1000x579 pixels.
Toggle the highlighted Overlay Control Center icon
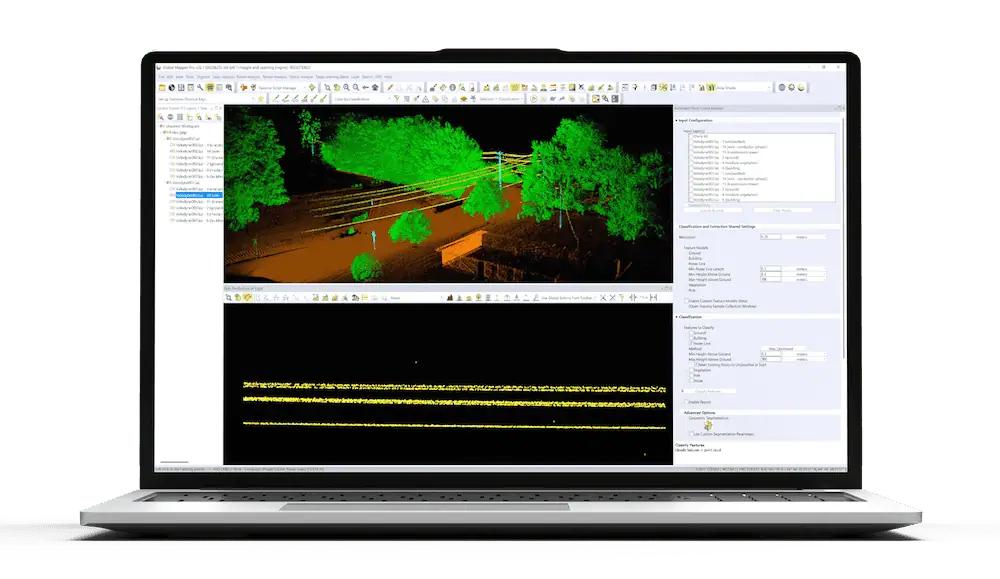[x=210, y=87]
